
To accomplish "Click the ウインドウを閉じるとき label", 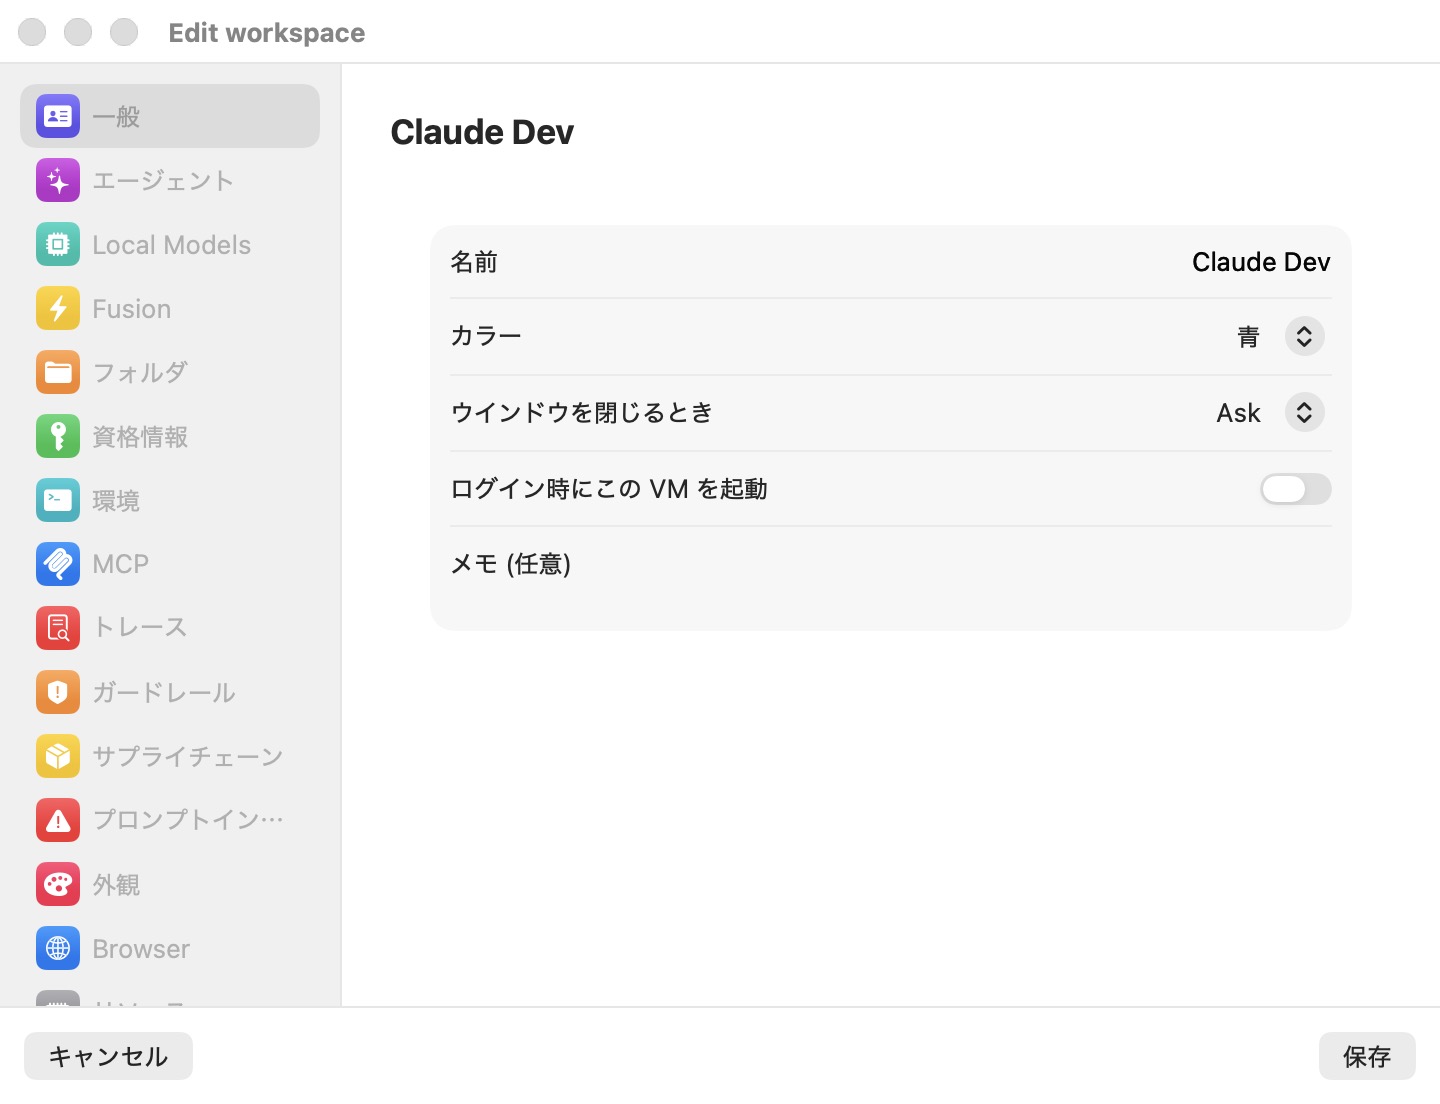I will click(x=582, y=412).
